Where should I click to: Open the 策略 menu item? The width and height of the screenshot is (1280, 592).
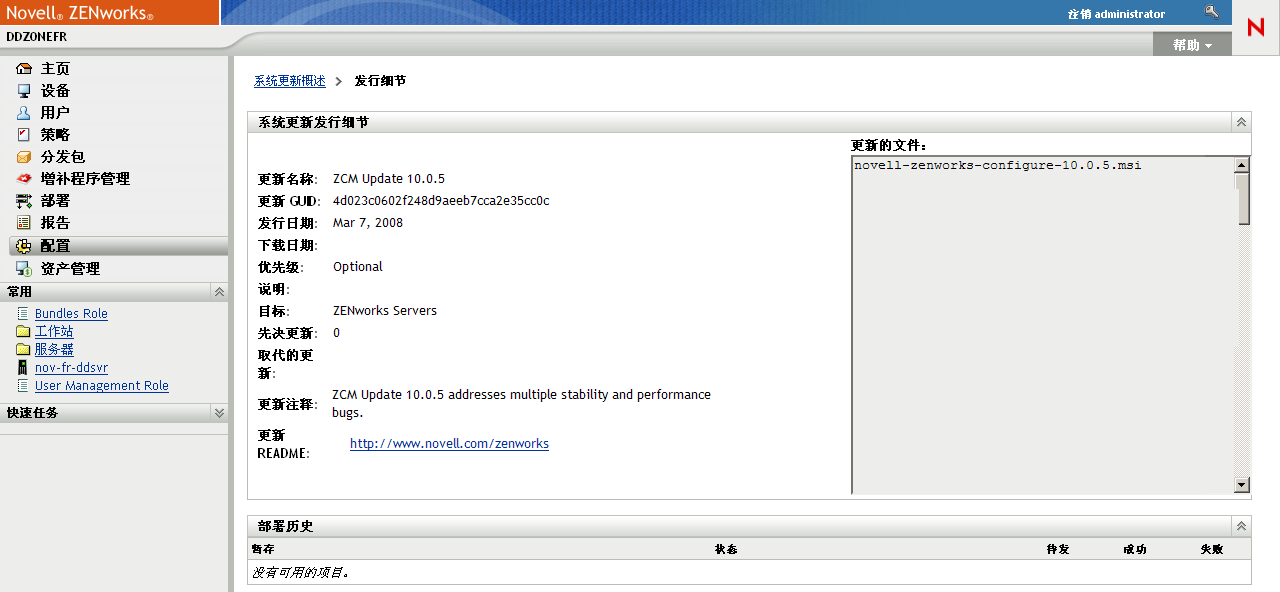click(x=55, y=135)
